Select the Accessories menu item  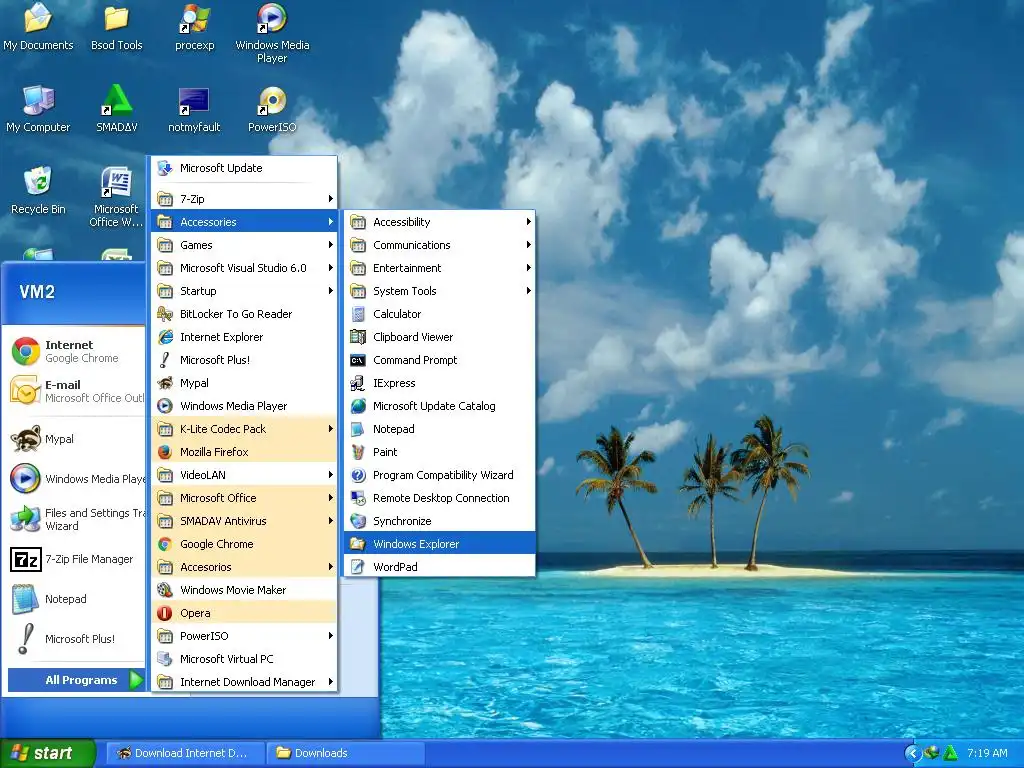click(244, 222)
